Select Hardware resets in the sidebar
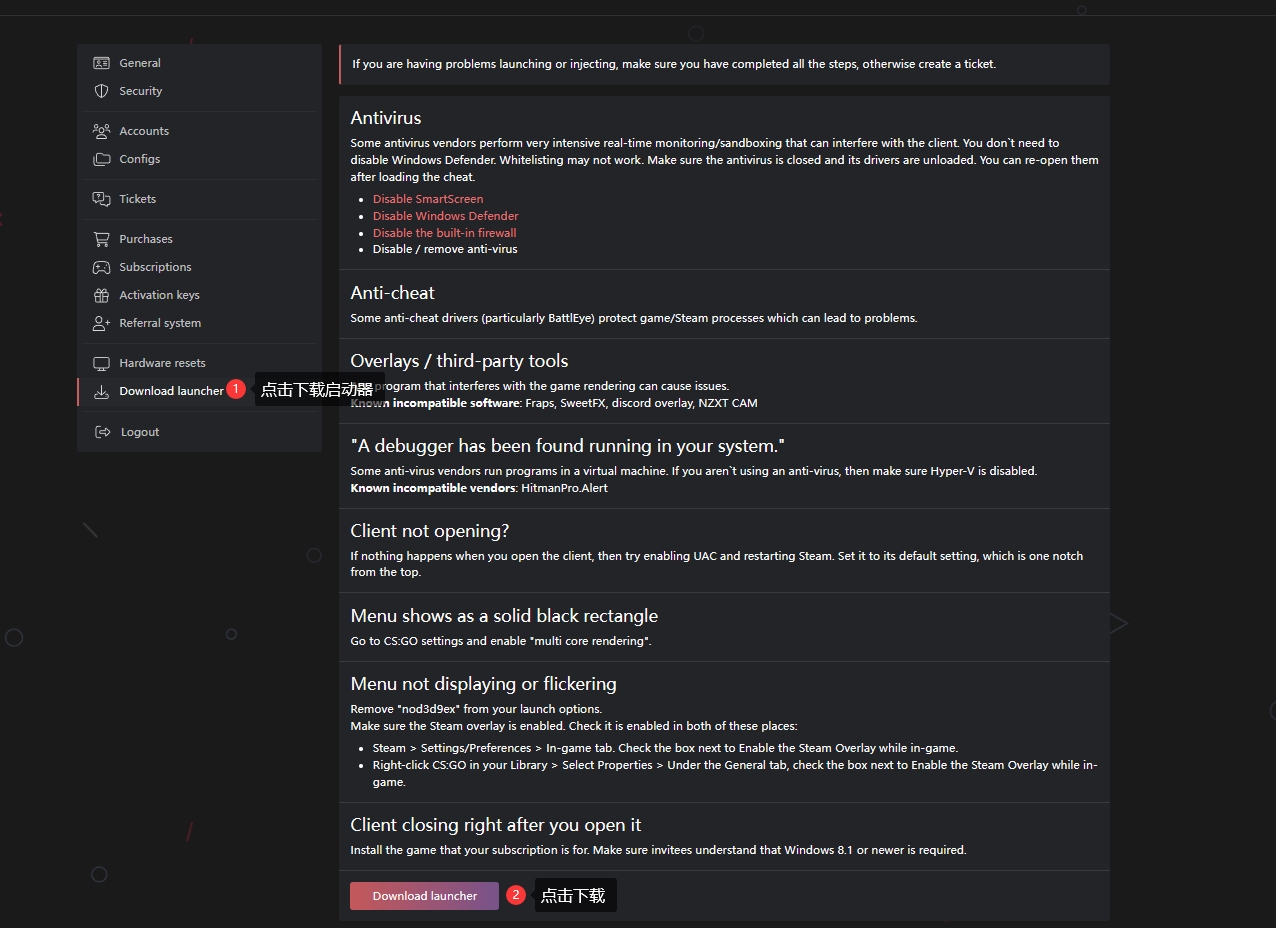The width and height of the screenshot is (1276, 928). (162, 363)
